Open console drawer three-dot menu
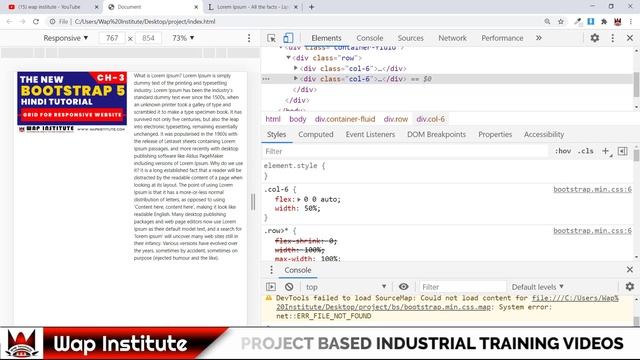Viewport: 640px width, 360px height. [271, 270]
